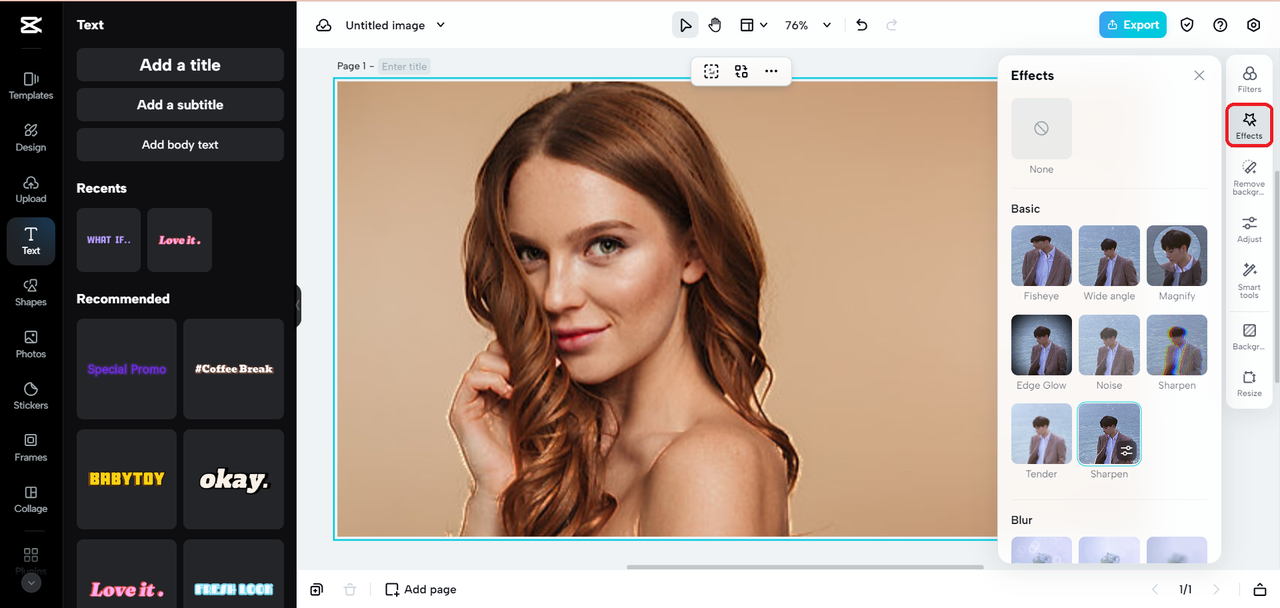Select the pointer Select tool
The height and width of the screenshot is (608, 1280).
[x=685, y=25]
